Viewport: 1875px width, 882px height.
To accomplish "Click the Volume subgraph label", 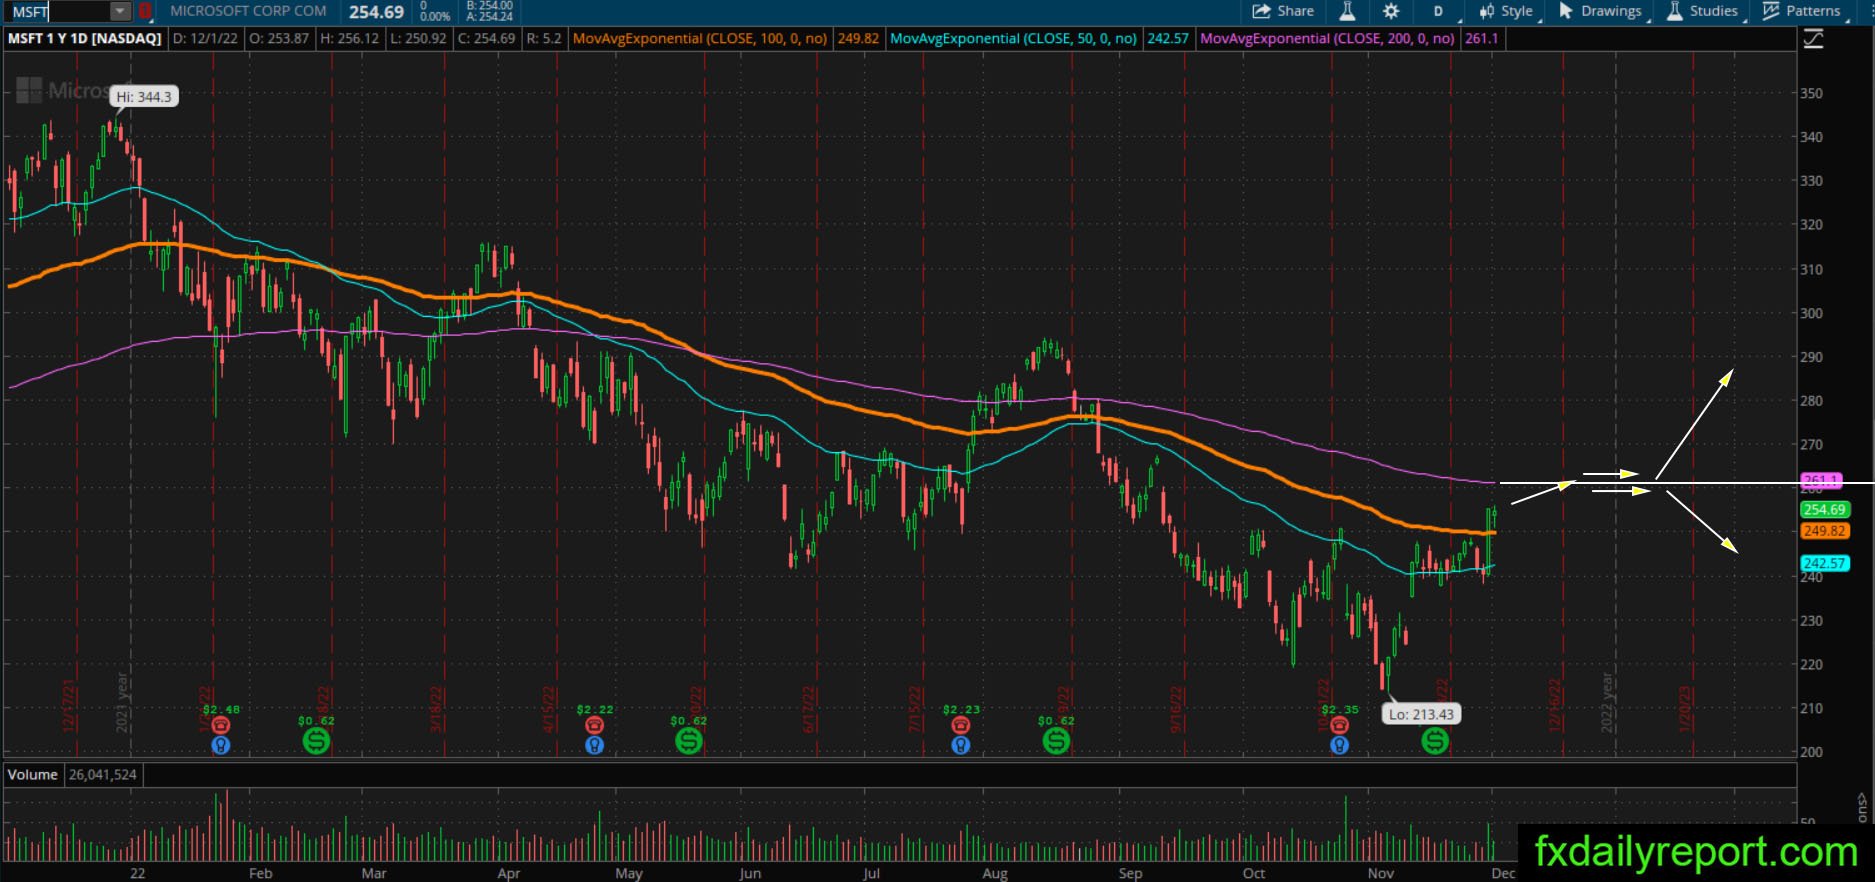I will coord(33,775).
